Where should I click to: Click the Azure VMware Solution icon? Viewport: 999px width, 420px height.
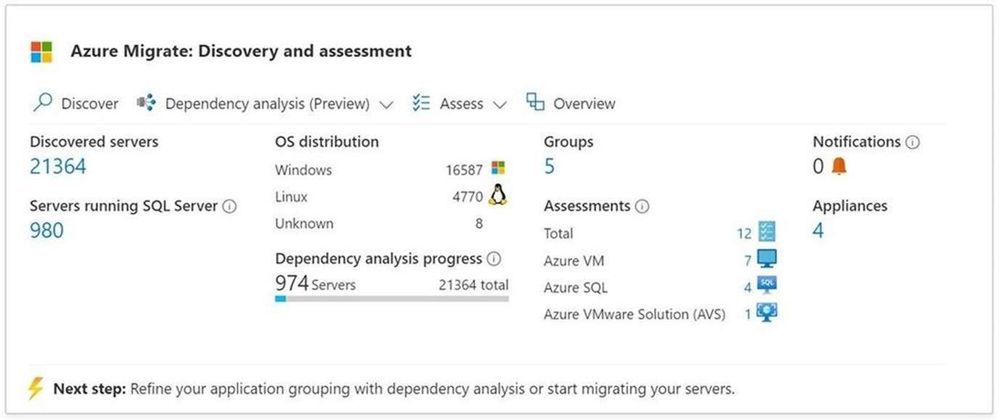(767, 313)
